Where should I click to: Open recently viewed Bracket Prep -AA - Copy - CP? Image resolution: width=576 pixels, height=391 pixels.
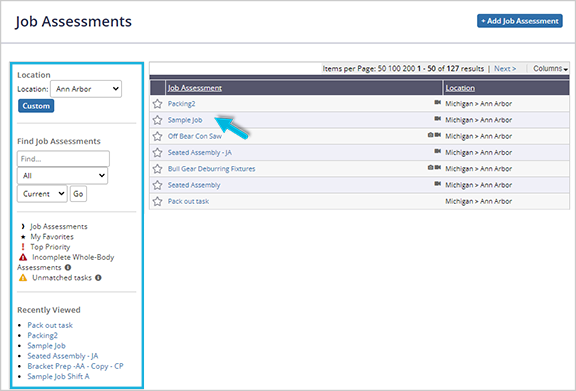(x=75, y=366)
